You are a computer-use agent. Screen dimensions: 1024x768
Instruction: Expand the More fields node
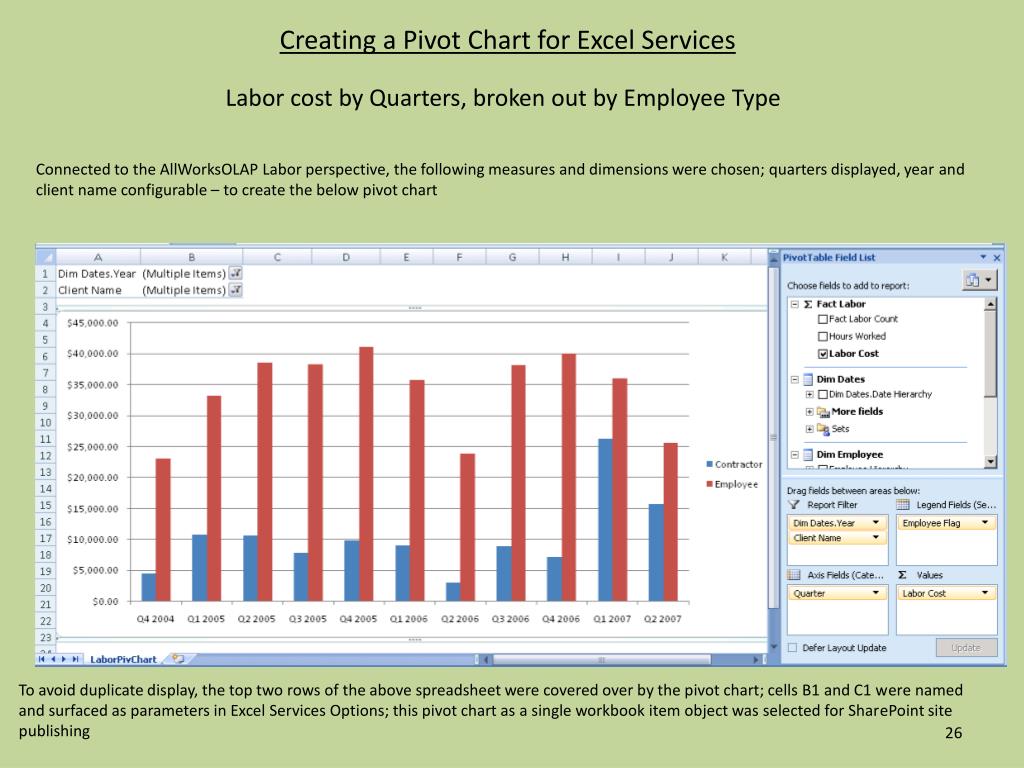click(x=809, y=412)
